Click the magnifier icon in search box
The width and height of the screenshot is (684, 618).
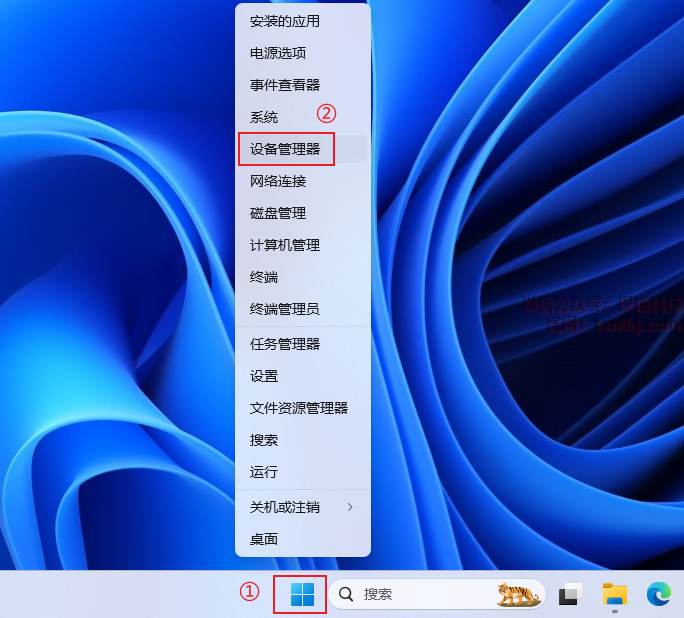point(346,594)
